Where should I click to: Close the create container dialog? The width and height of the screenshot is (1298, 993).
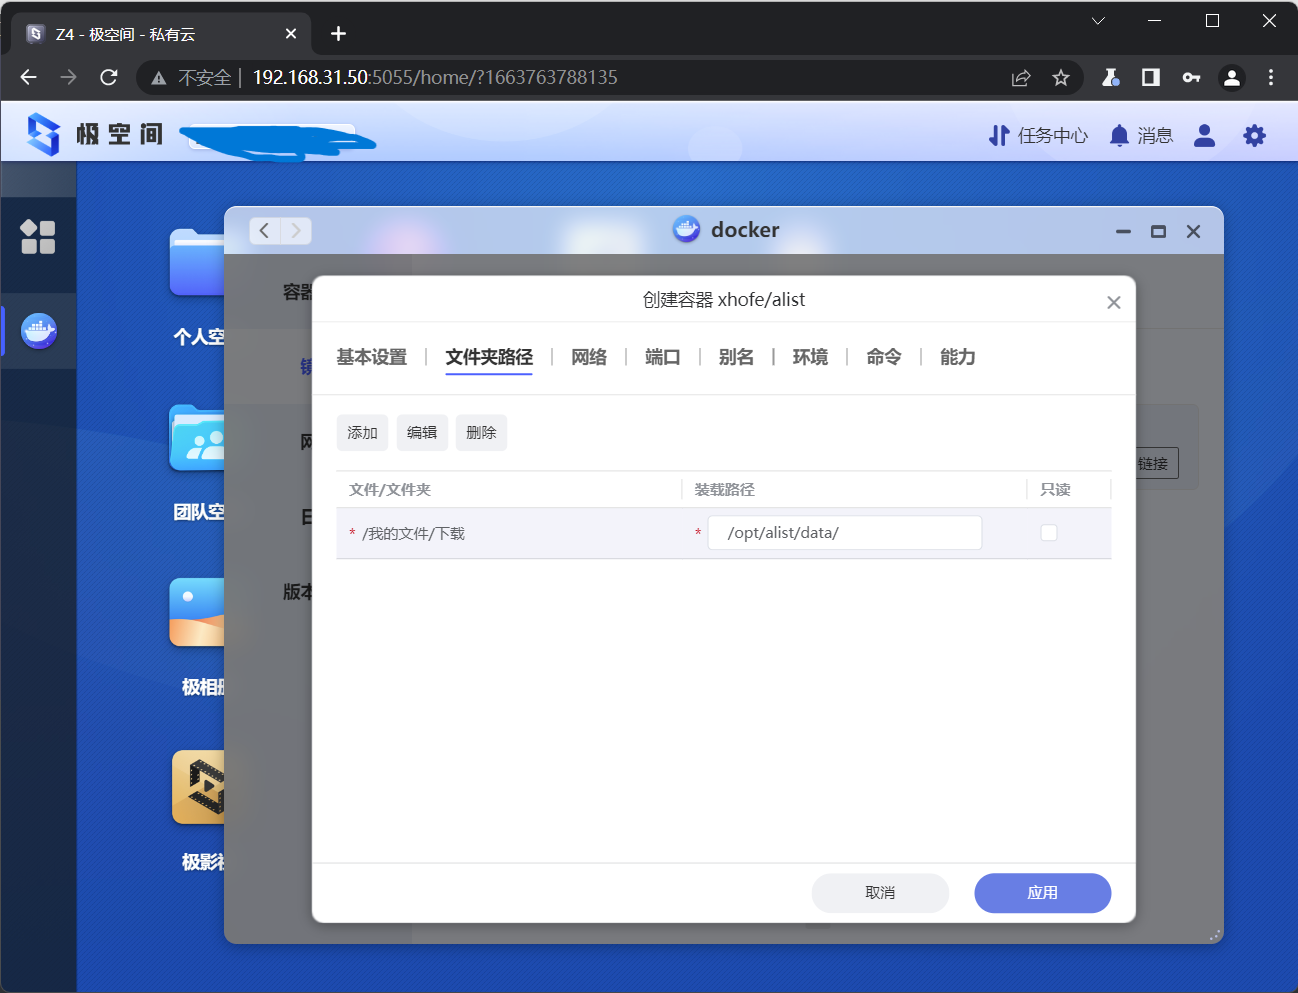coord(1113,302)
